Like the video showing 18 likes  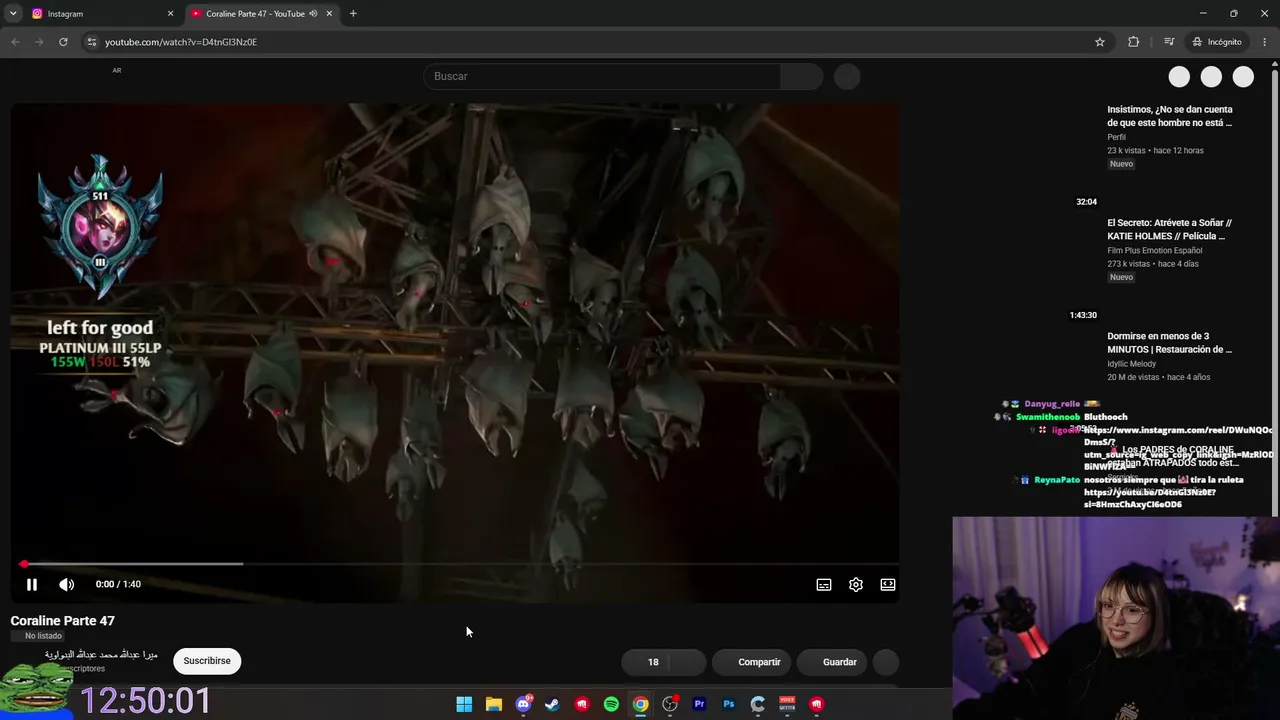click(x=646, y=662)
